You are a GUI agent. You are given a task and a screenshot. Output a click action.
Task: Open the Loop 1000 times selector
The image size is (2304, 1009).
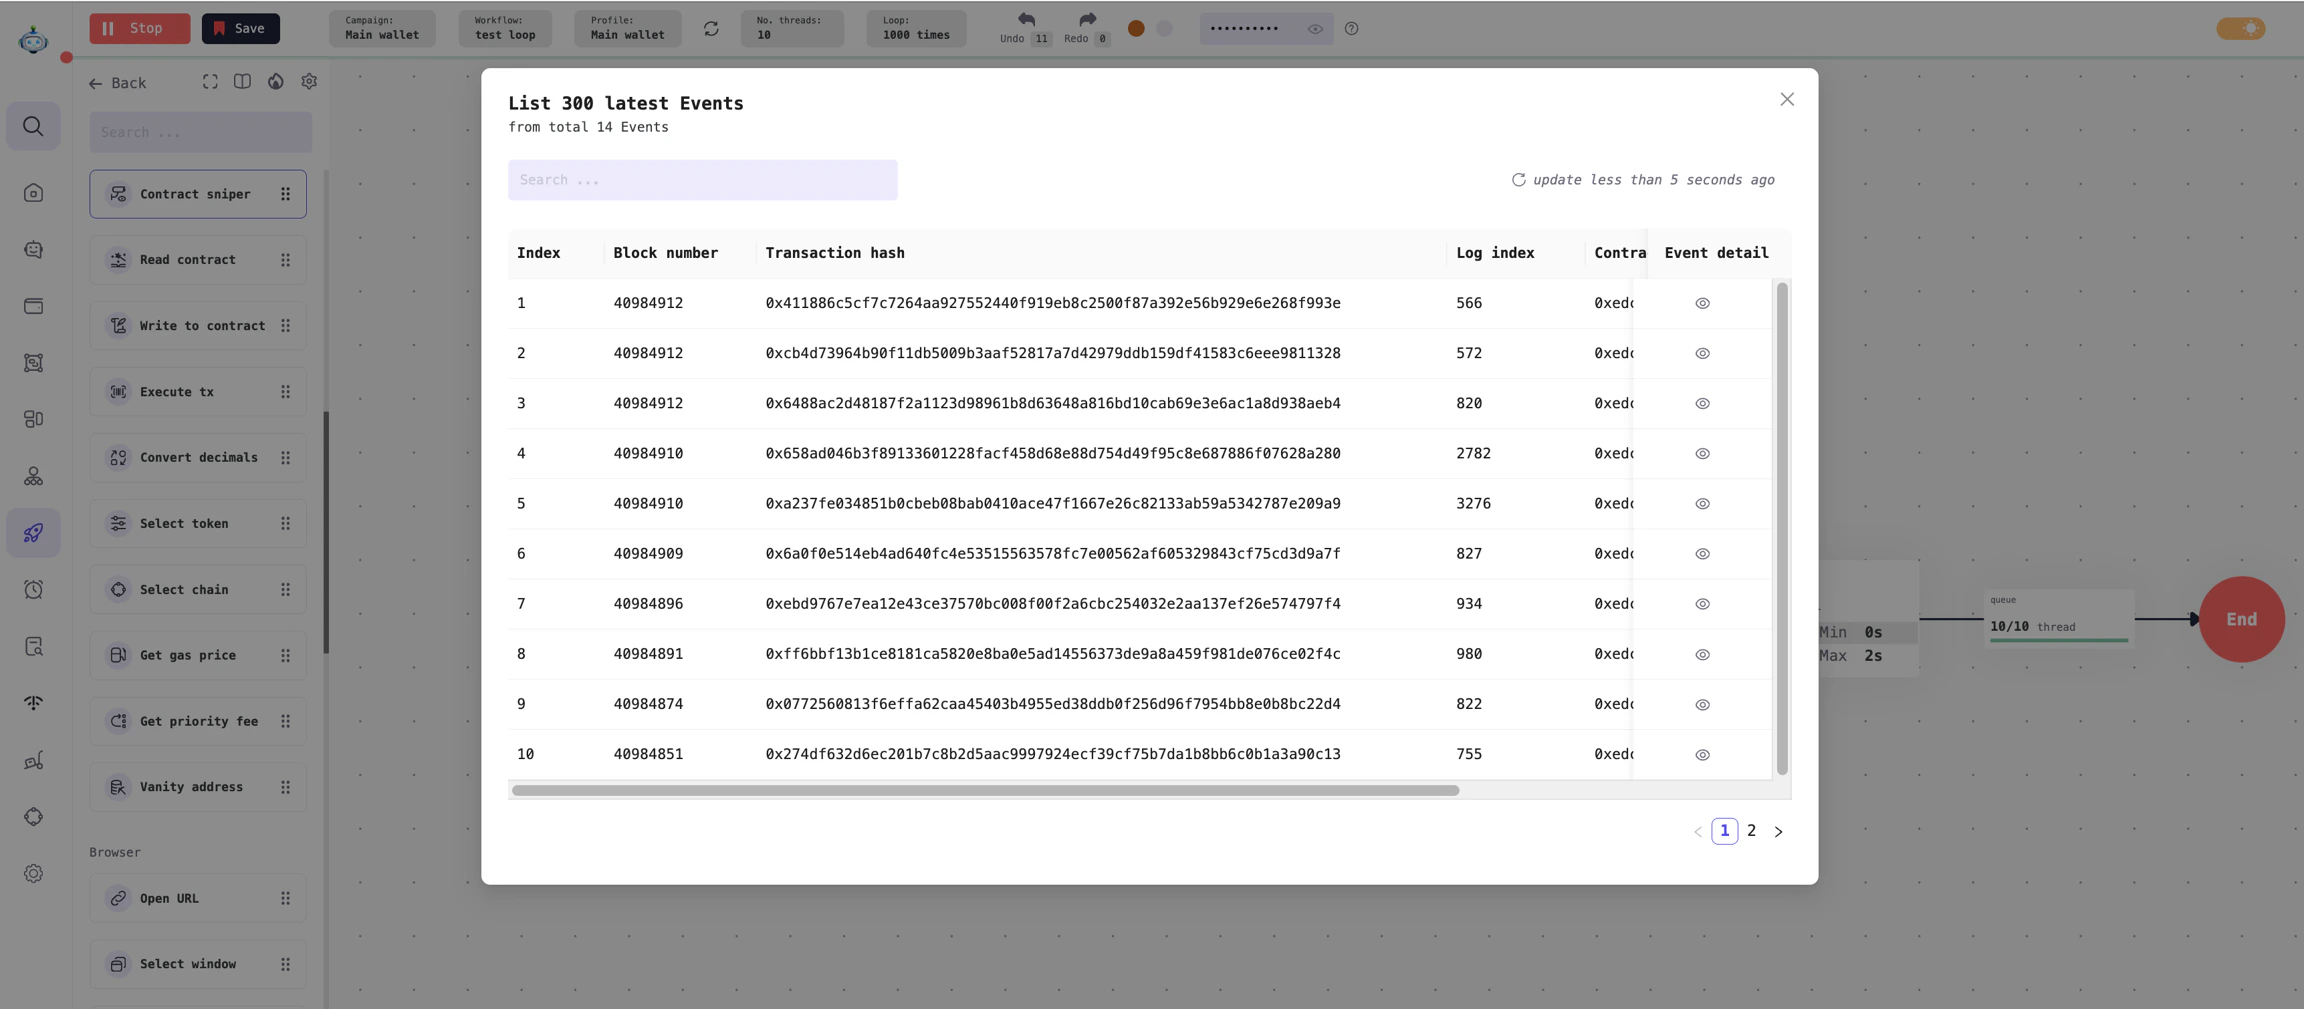pyautogui.click(x=916, y=28)
